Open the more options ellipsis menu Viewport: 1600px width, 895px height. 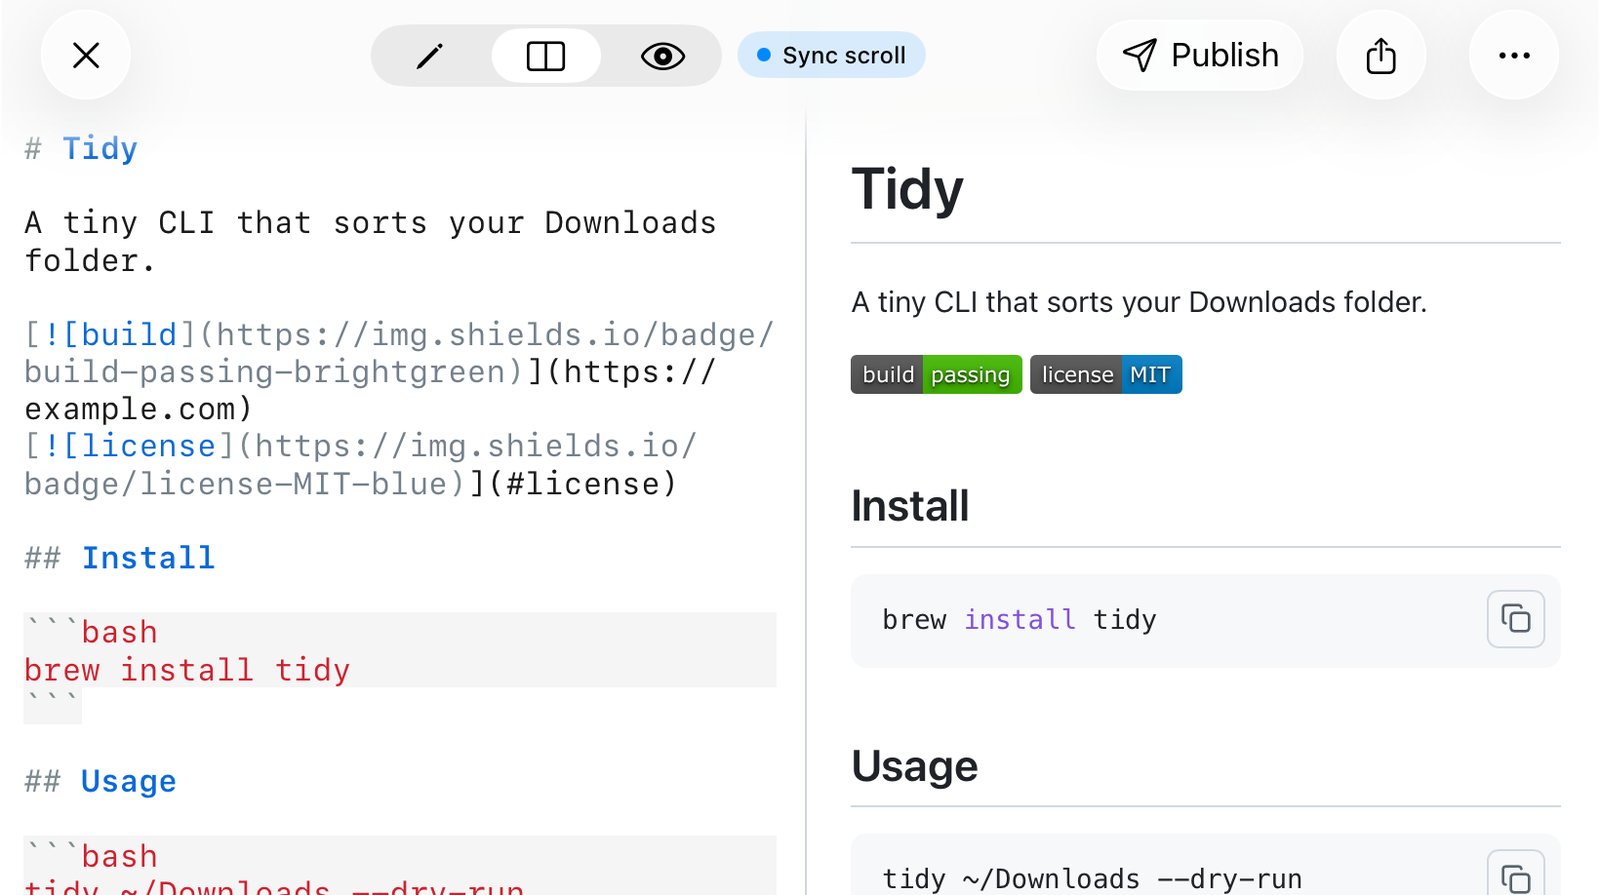[1514, 55]
